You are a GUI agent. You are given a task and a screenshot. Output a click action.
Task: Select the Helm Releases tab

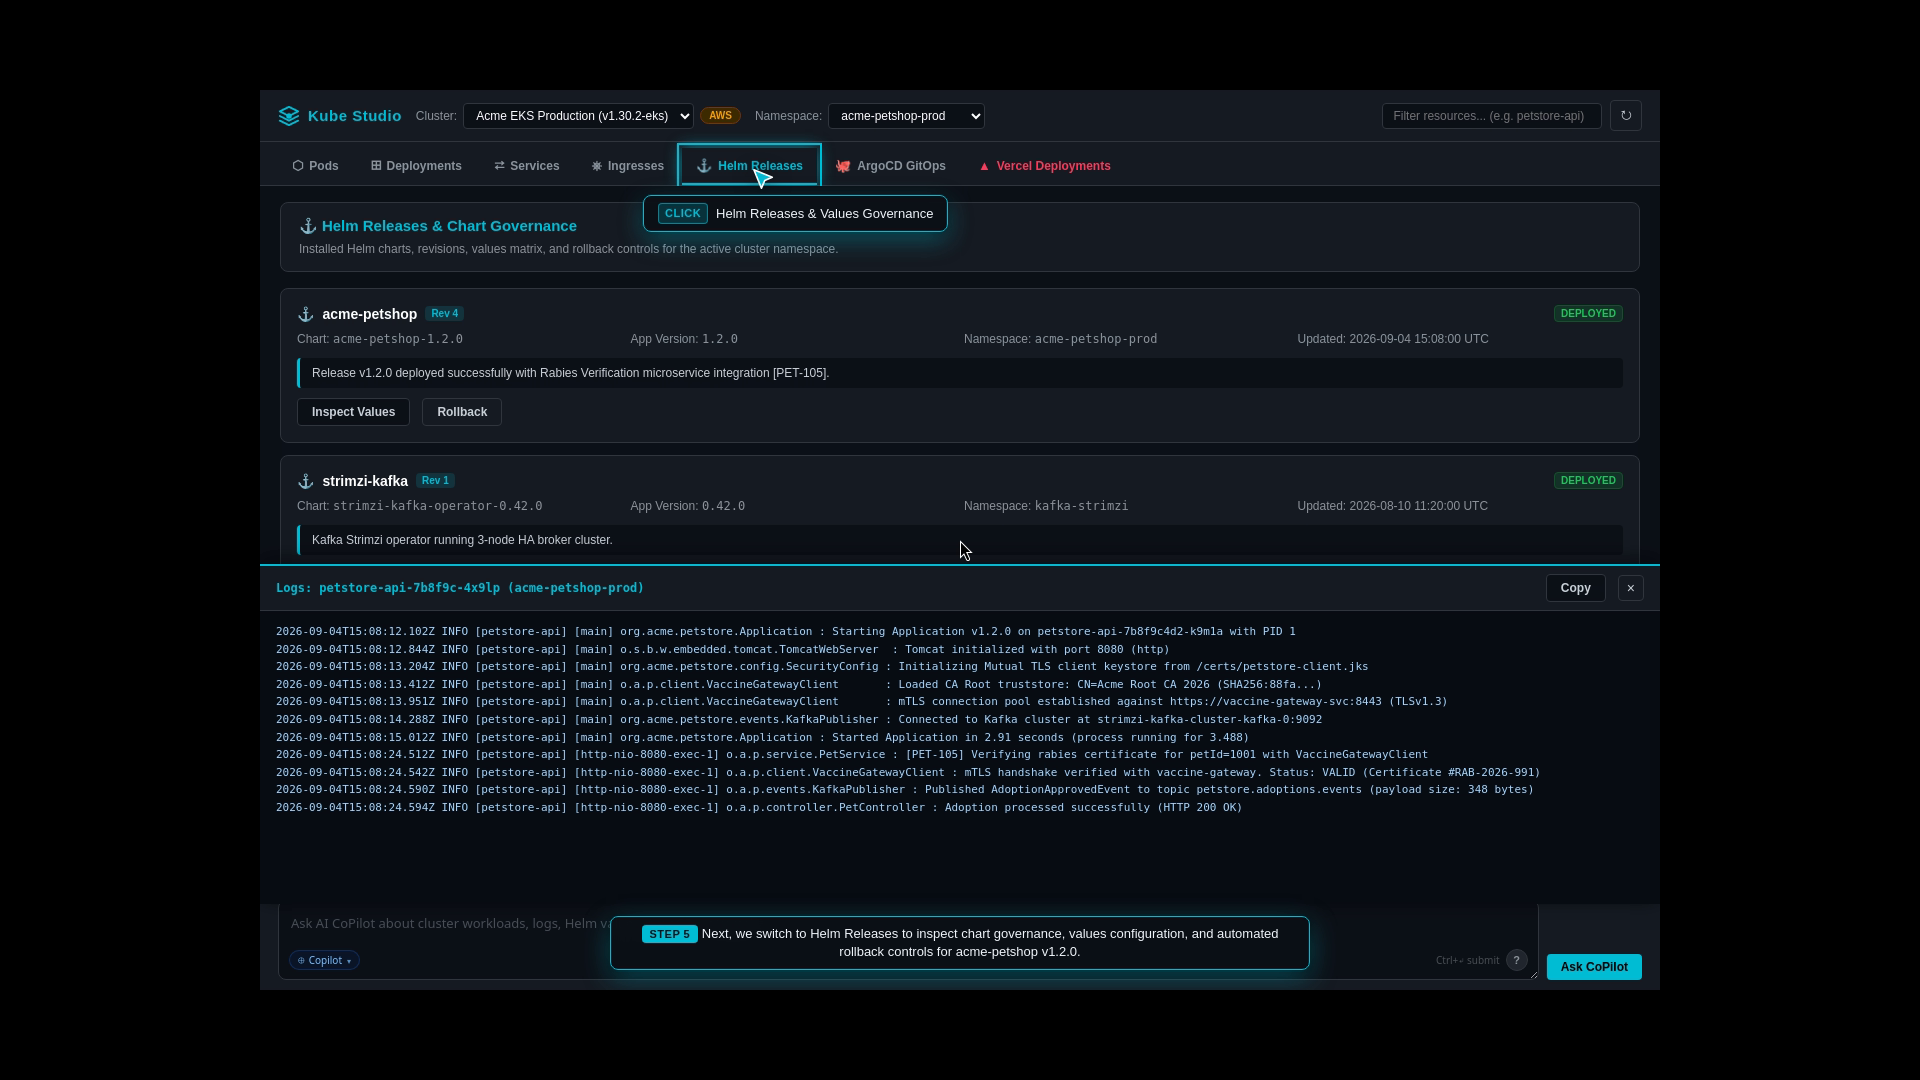(750, 166)
